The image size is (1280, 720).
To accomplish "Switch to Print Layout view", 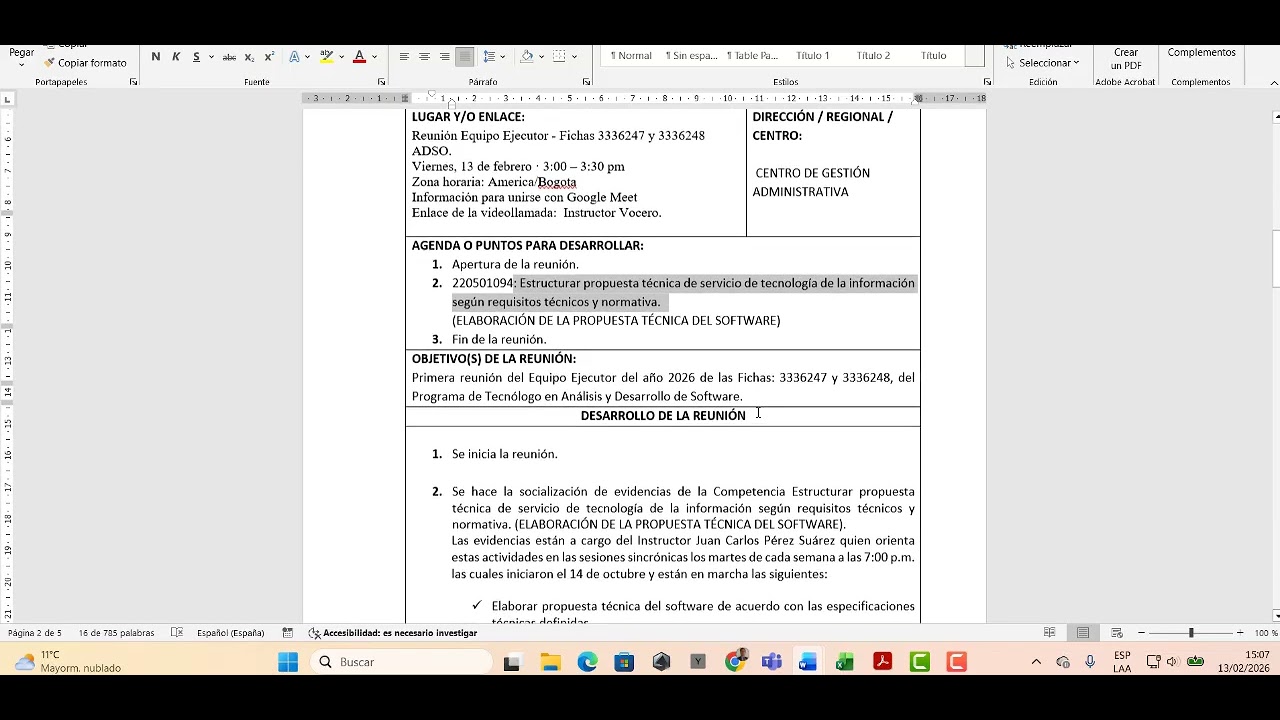I will click(1083, 633).
